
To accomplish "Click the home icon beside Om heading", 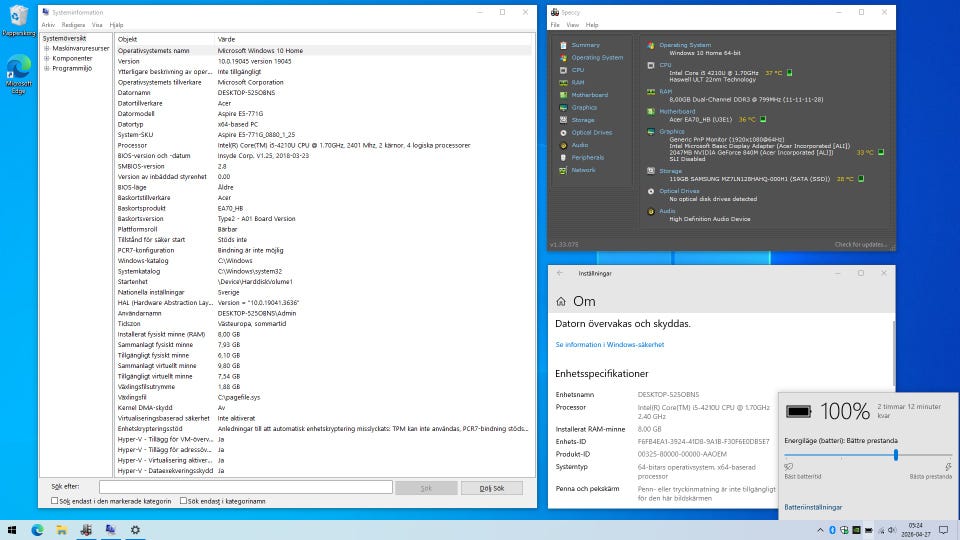I will click(561, 301).
